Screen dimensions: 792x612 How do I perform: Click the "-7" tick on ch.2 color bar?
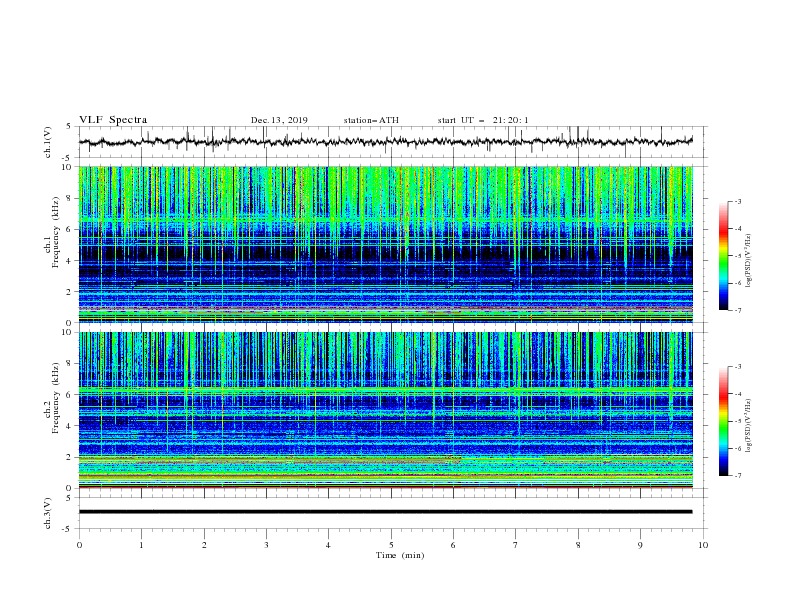click(x=737, y=475)
